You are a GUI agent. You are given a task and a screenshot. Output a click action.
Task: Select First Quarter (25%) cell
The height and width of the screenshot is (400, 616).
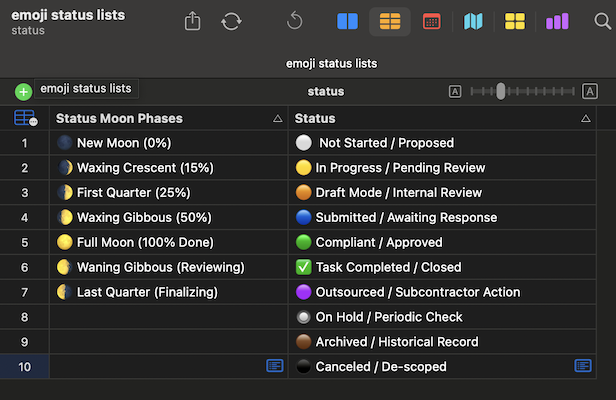click(x=169, y=193)
